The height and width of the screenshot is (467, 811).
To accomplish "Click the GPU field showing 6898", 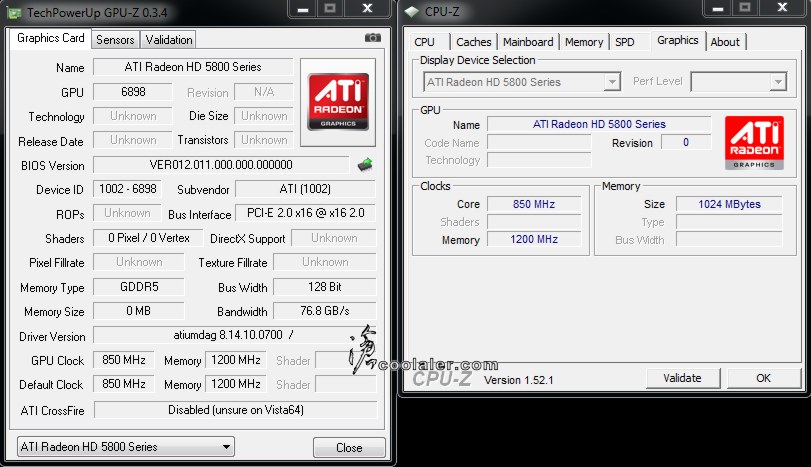I will 132,92.
